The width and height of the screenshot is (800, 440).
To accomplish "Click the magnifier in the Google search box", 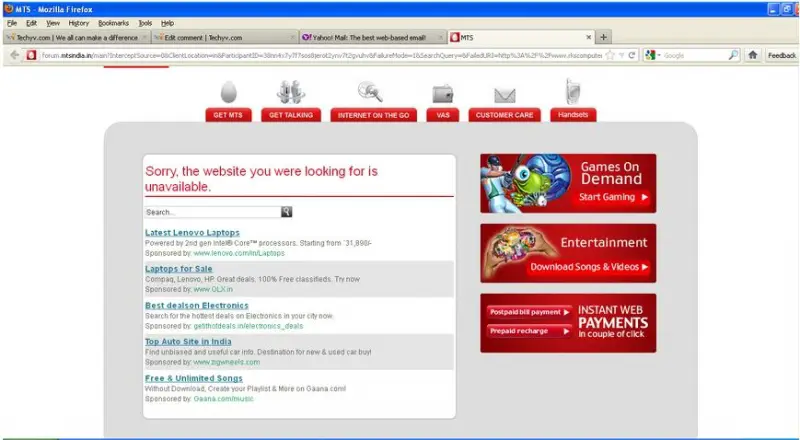I will point(733,55).
